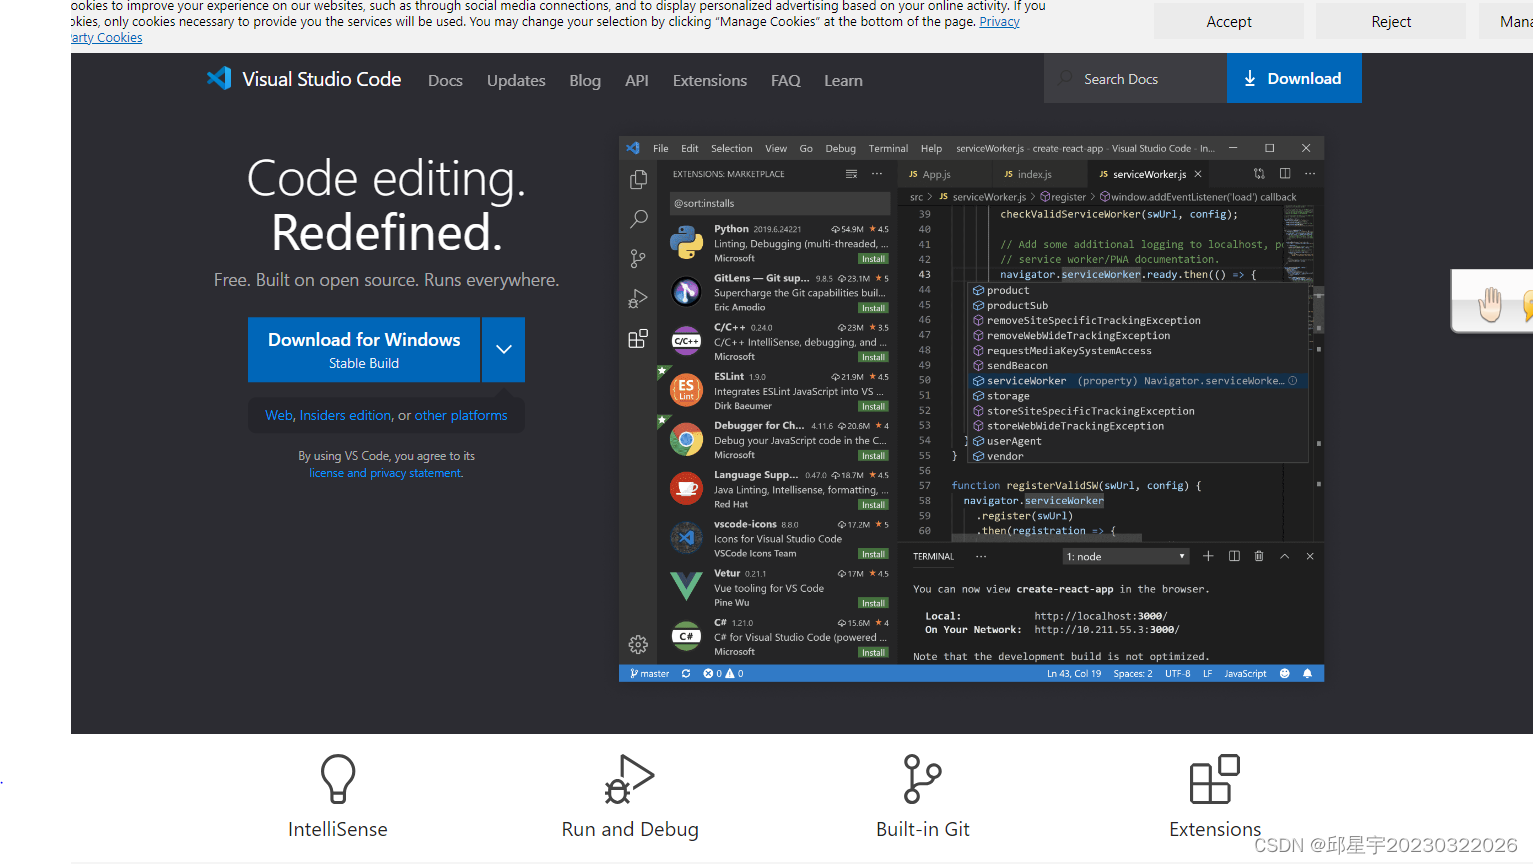Click the Built-in Git feature label
This screenshot has width=1533, height=864.
(x=923, y=830)
